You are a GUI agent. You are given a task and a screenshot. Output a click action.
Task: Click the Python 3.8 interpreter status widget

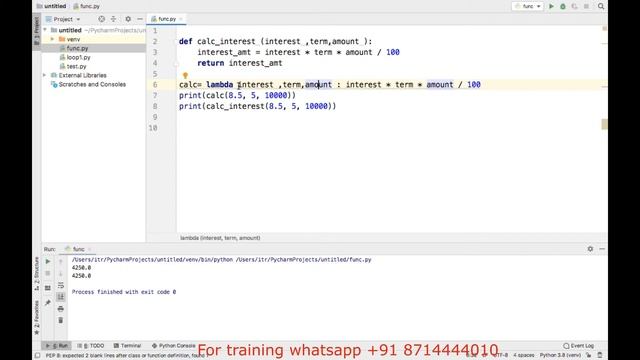pos(560,356)
